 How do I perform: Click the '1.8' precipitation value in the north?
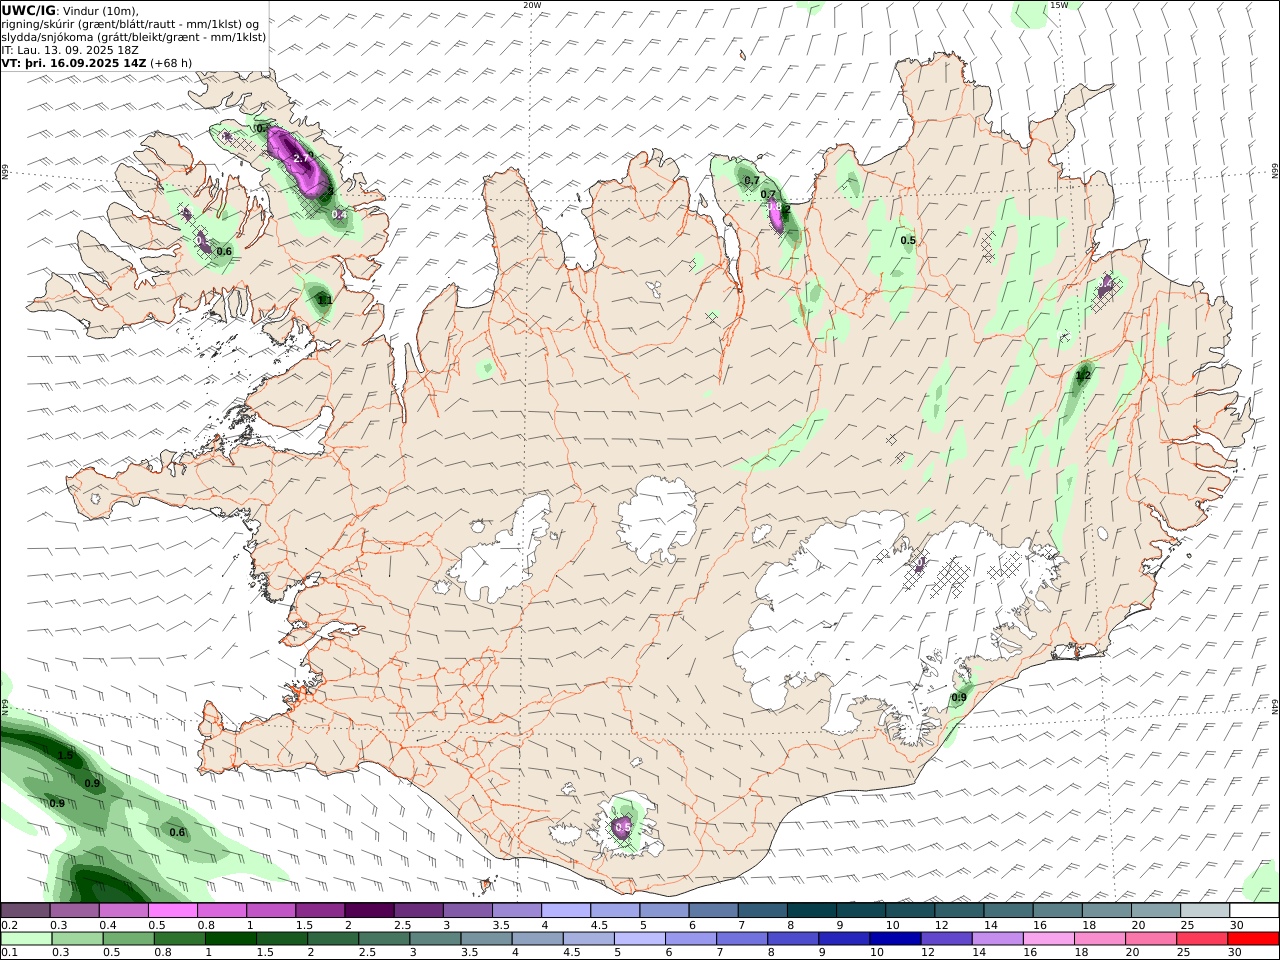click(x=776, y=207)
